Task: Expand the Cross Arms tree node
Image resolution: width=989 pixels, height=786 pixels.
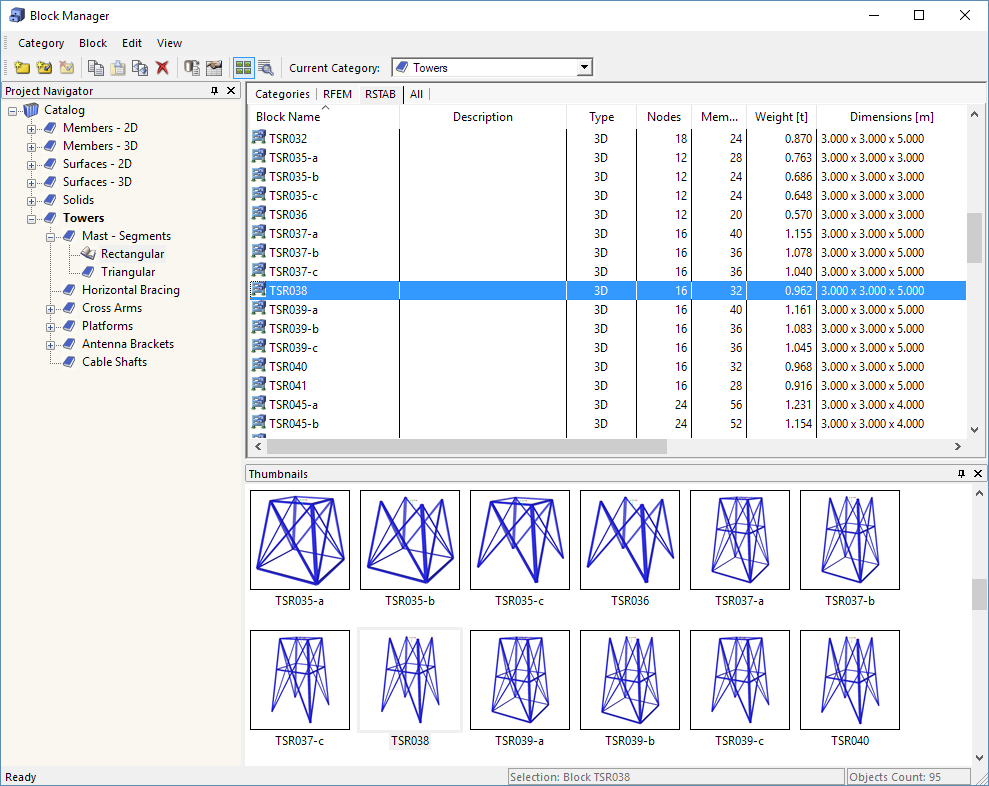Action: point(51,308)
